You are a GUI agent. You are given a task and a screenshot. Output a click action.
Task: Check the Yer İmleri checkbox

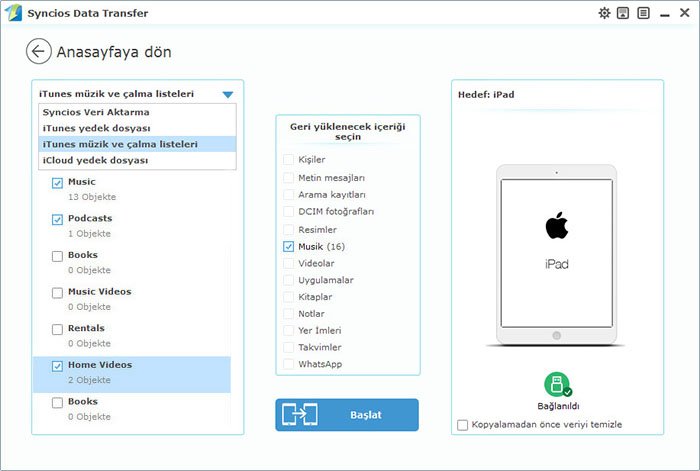click(x=288, y=330)
